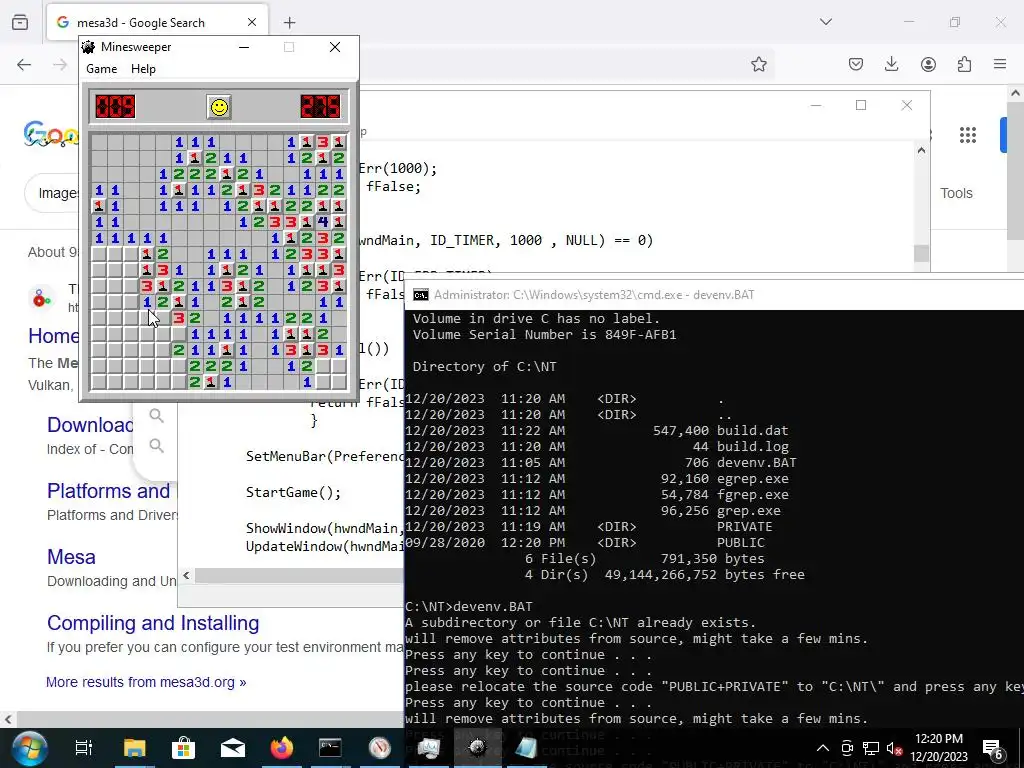Click the lower search suggestion magnifier icon

(x=156, y=445)
